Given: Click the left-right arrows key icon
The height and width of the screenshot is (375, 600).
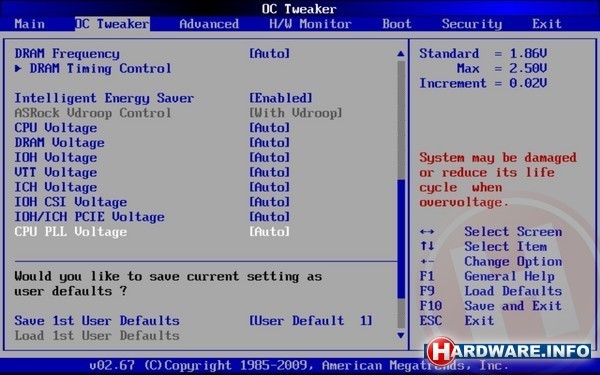Looking at the screenshot, I should pyautogui.click(x=427, y=232).
